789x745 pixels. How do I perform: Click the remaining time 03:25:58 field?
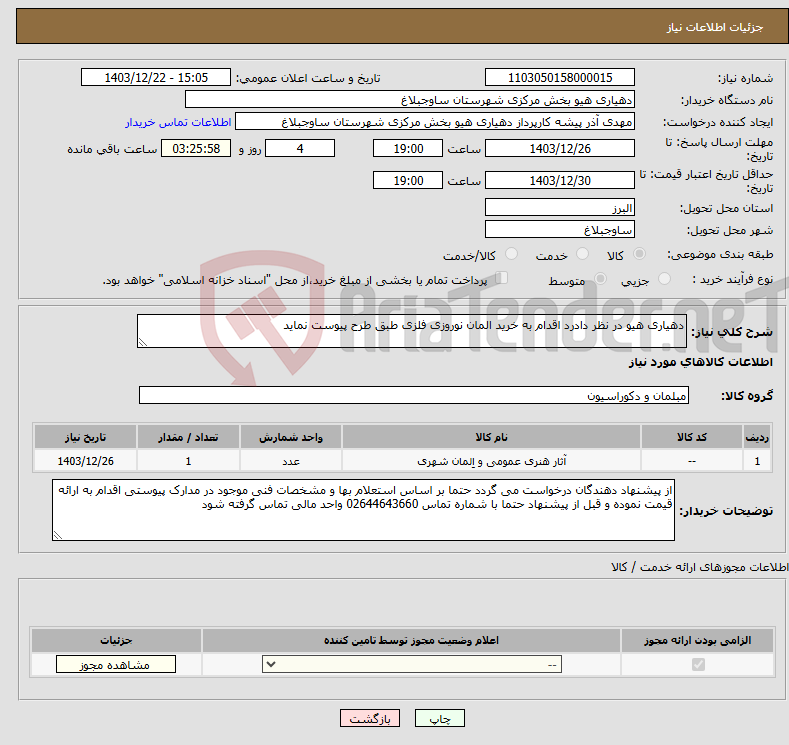tap(196, 148)
